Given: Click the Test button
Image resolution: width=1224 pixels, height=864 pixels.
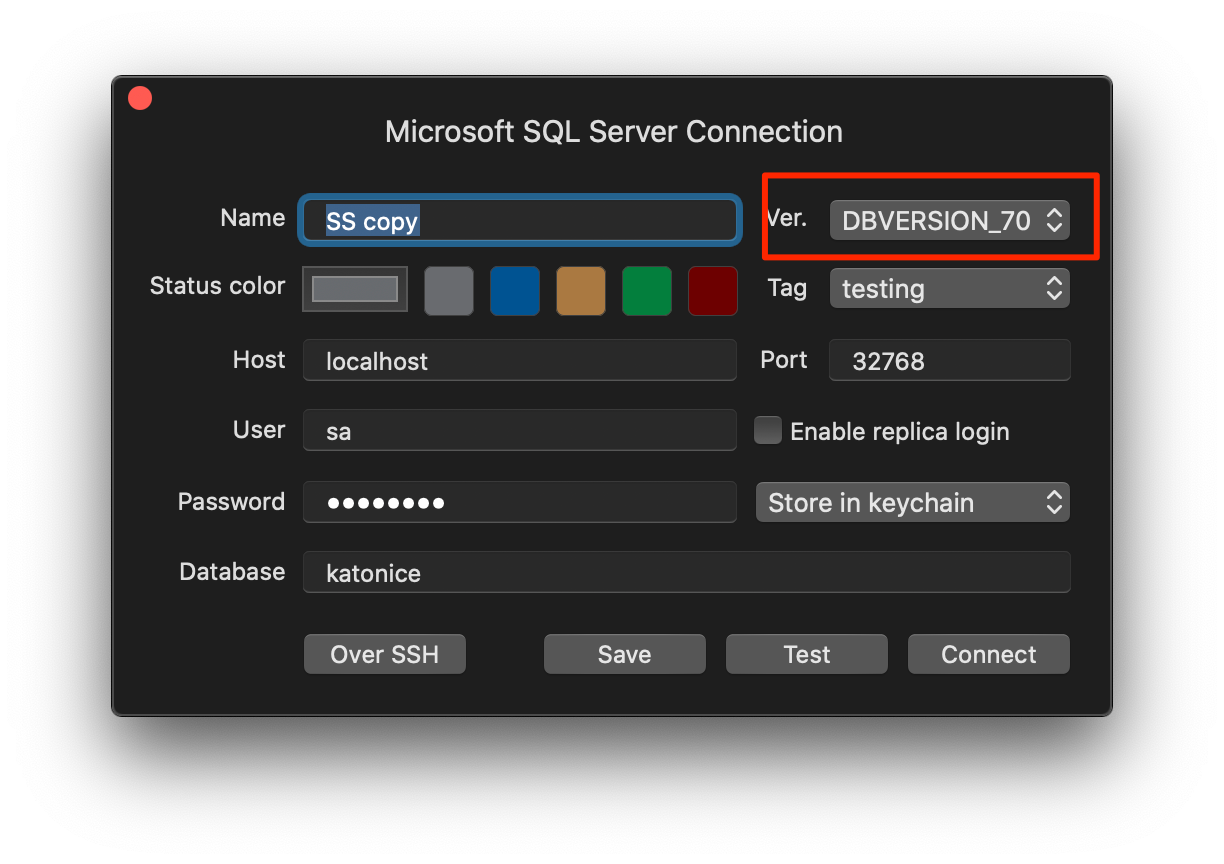Looking at the screenshot, I should point(806,654).
